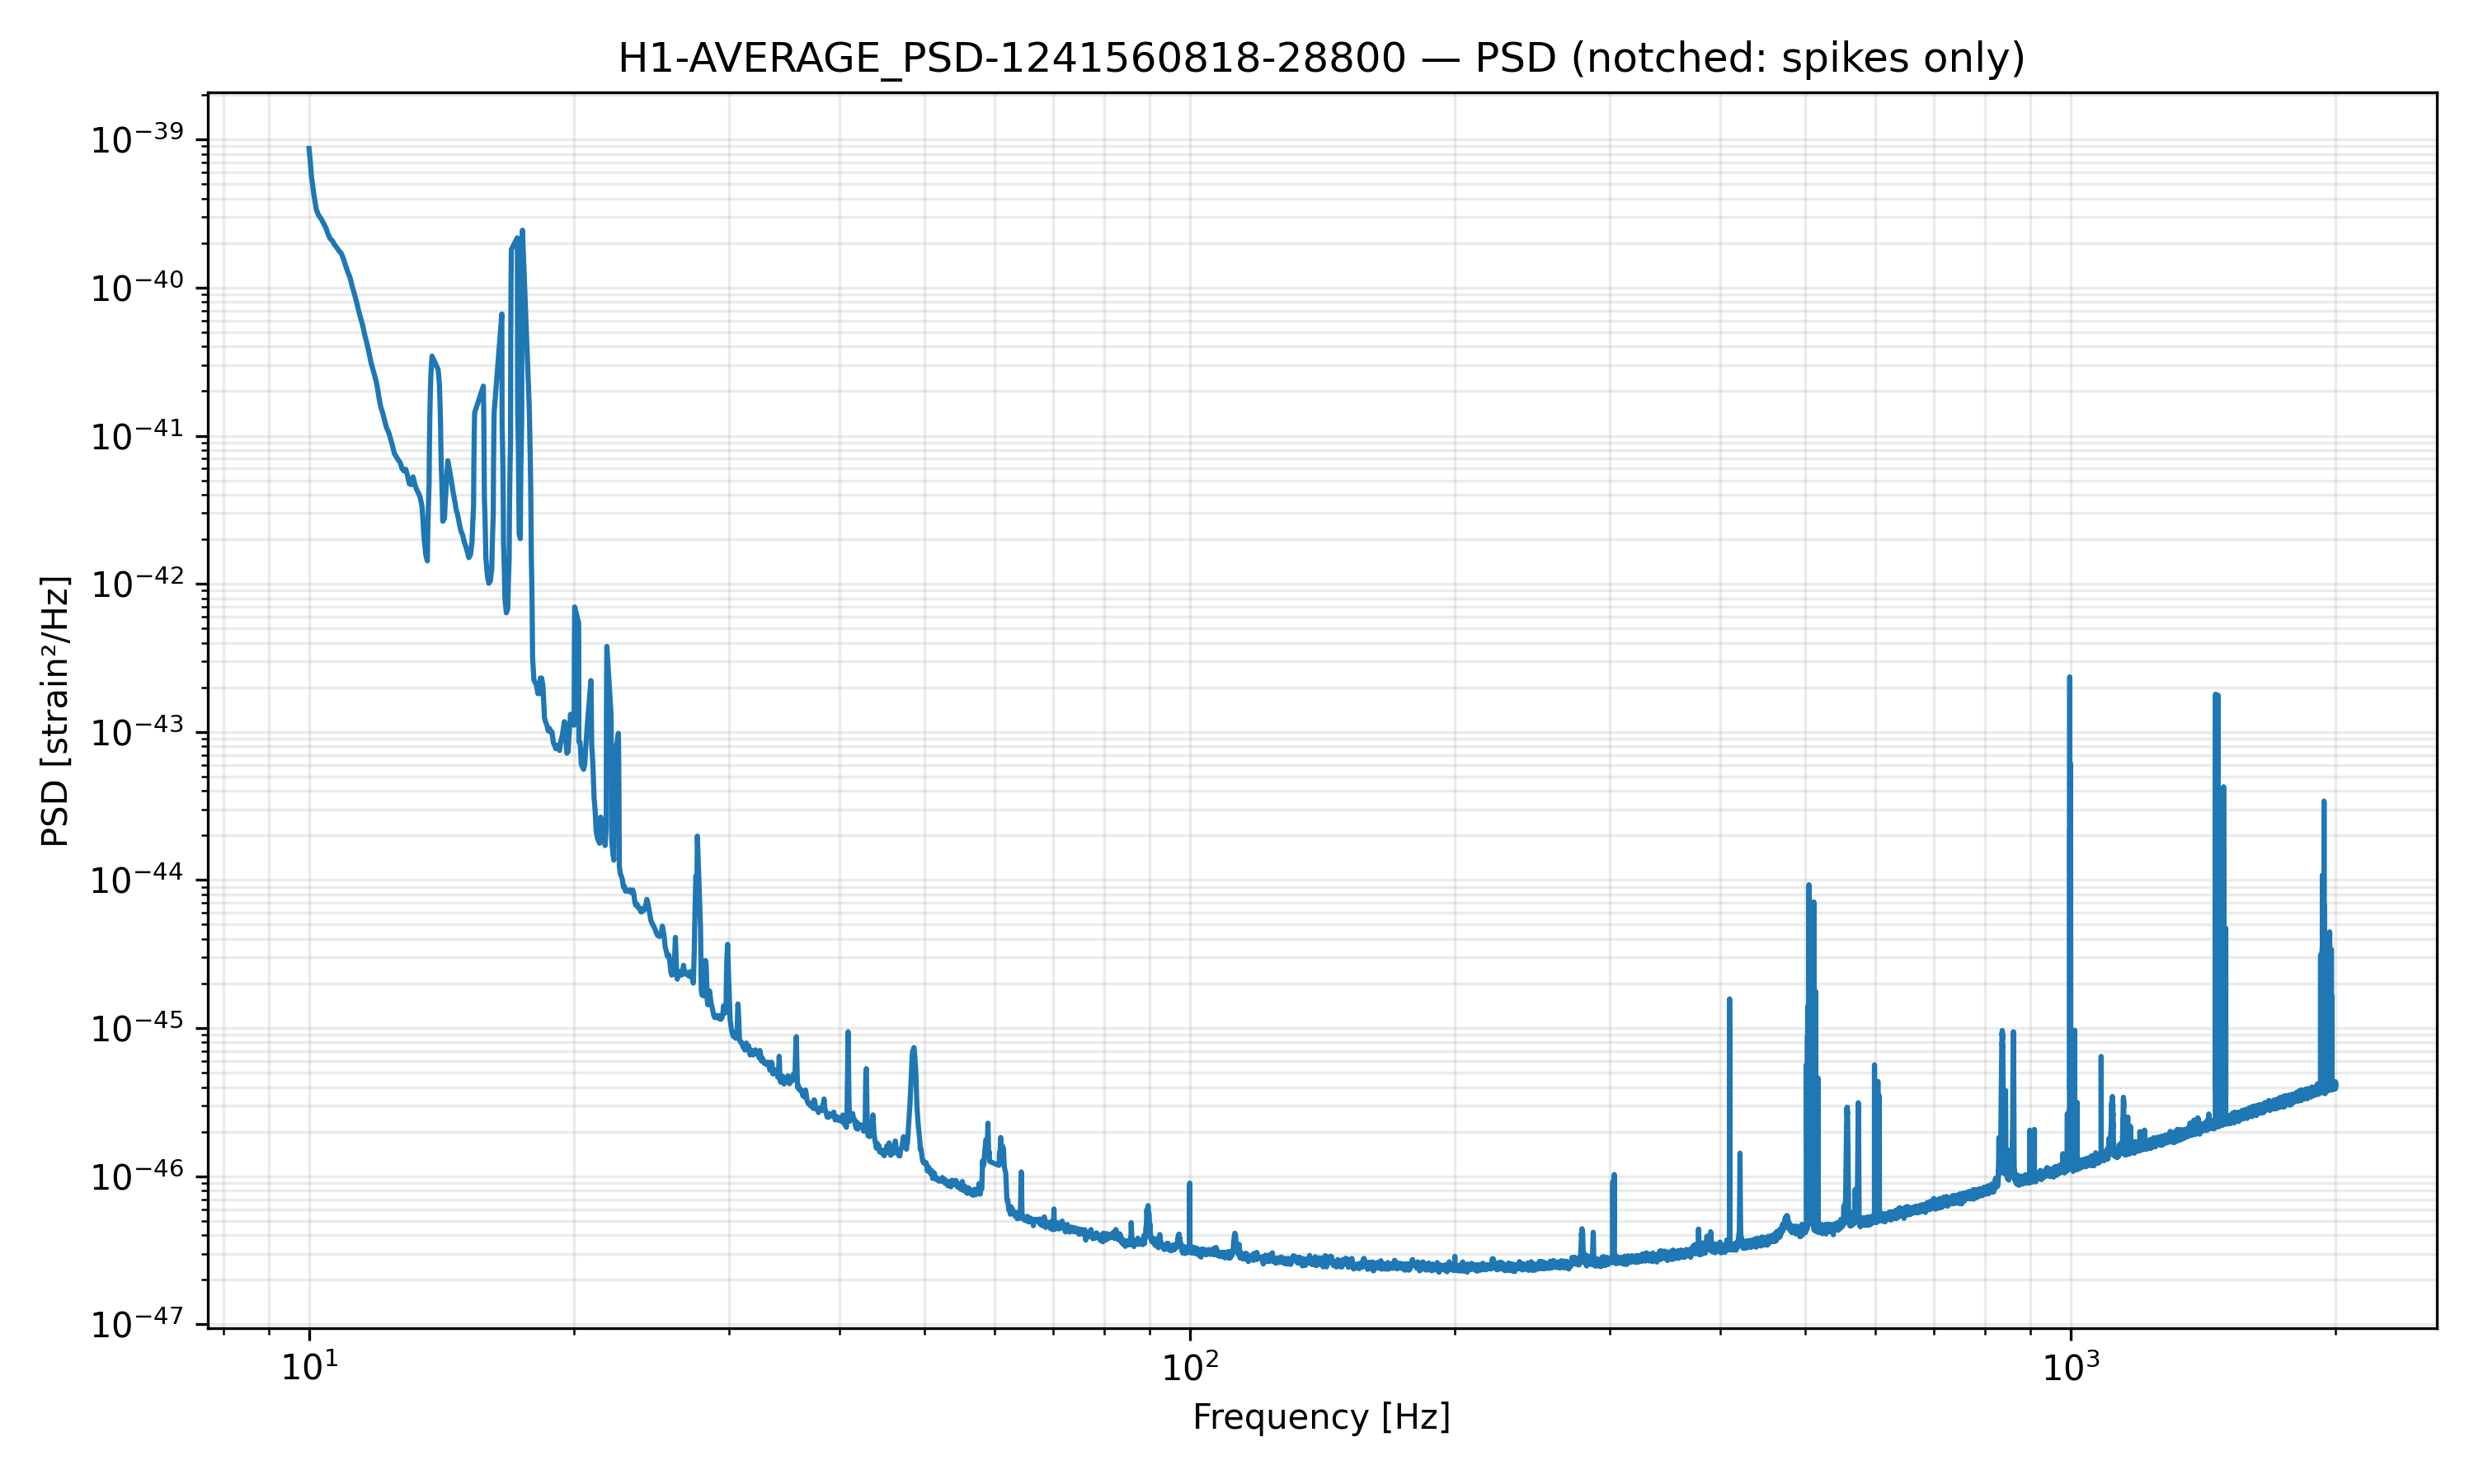This screenshot has width=2474, height=1484.
Task: Click the 10^-43 y-axis tick label
Action: (x=138, y=733)
